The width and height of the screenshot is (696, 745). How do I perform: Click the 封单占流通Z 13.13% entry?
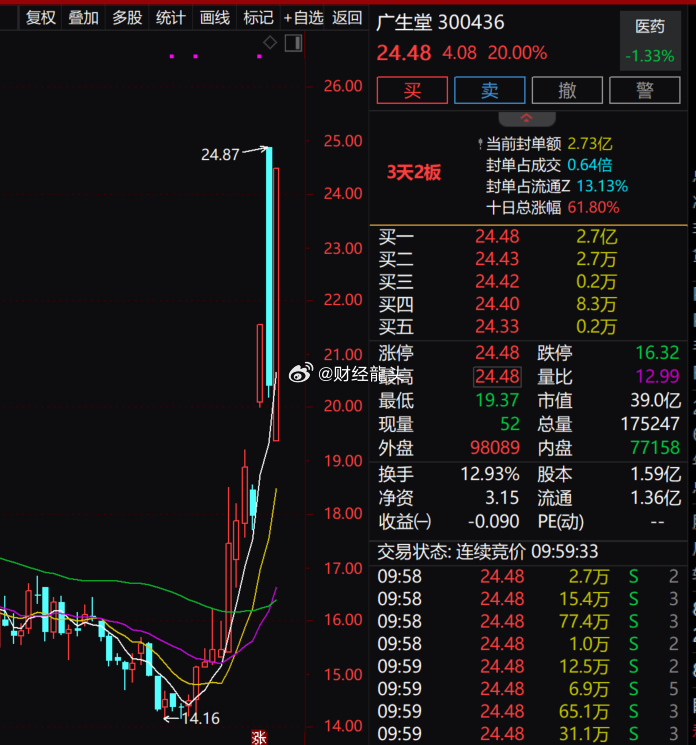557,186
